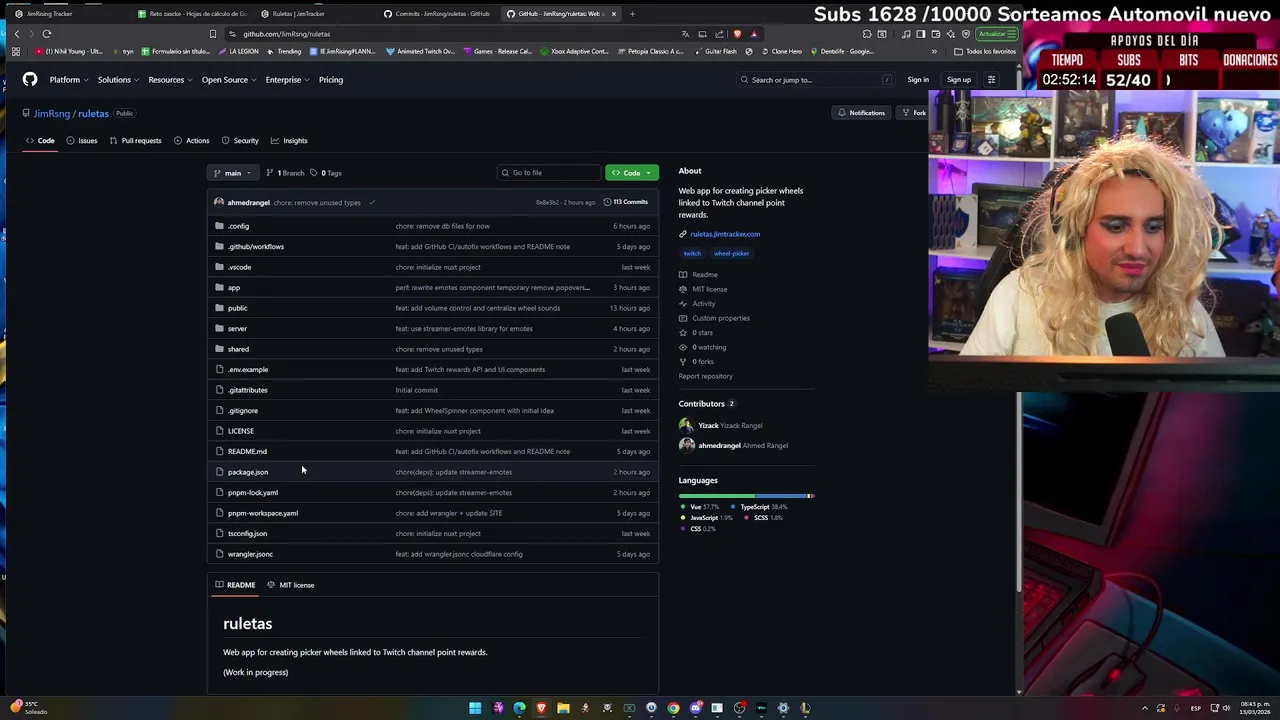Expand the Resources menu
Viewport: 1280px width, 720px height.
click(x=170, y=79)
